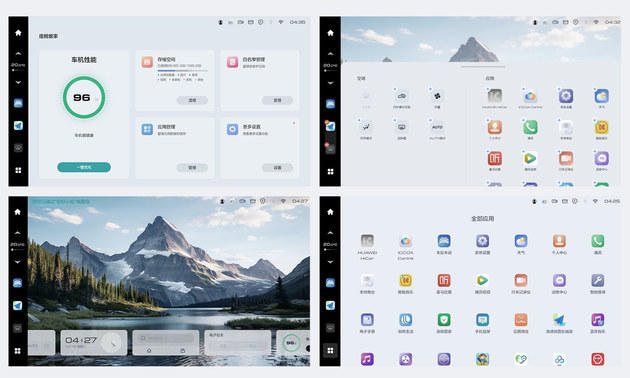This screenshot has height=378, width=630.
Task: Open the green shield cabin manager app
Action: click(444, 320)
